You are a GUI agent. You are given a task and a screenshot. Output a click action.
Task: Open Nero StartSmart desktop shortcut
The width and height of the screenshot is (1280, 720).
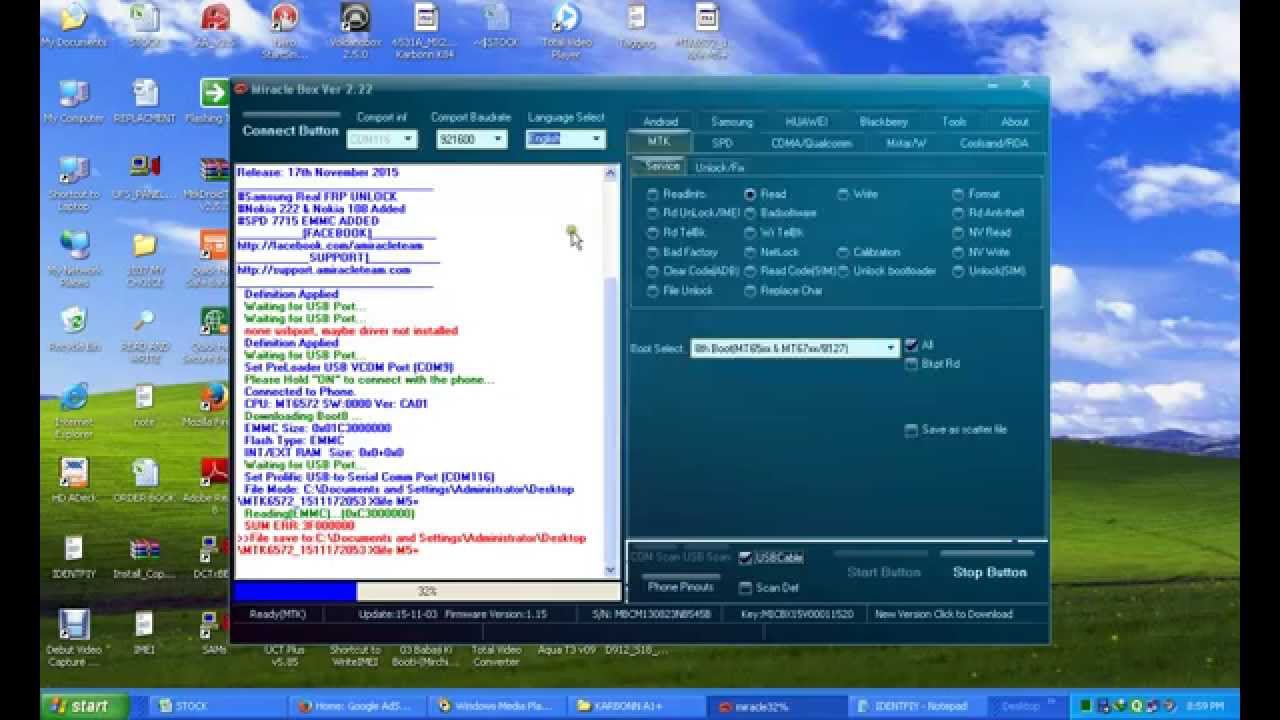[x=285, y=30]
